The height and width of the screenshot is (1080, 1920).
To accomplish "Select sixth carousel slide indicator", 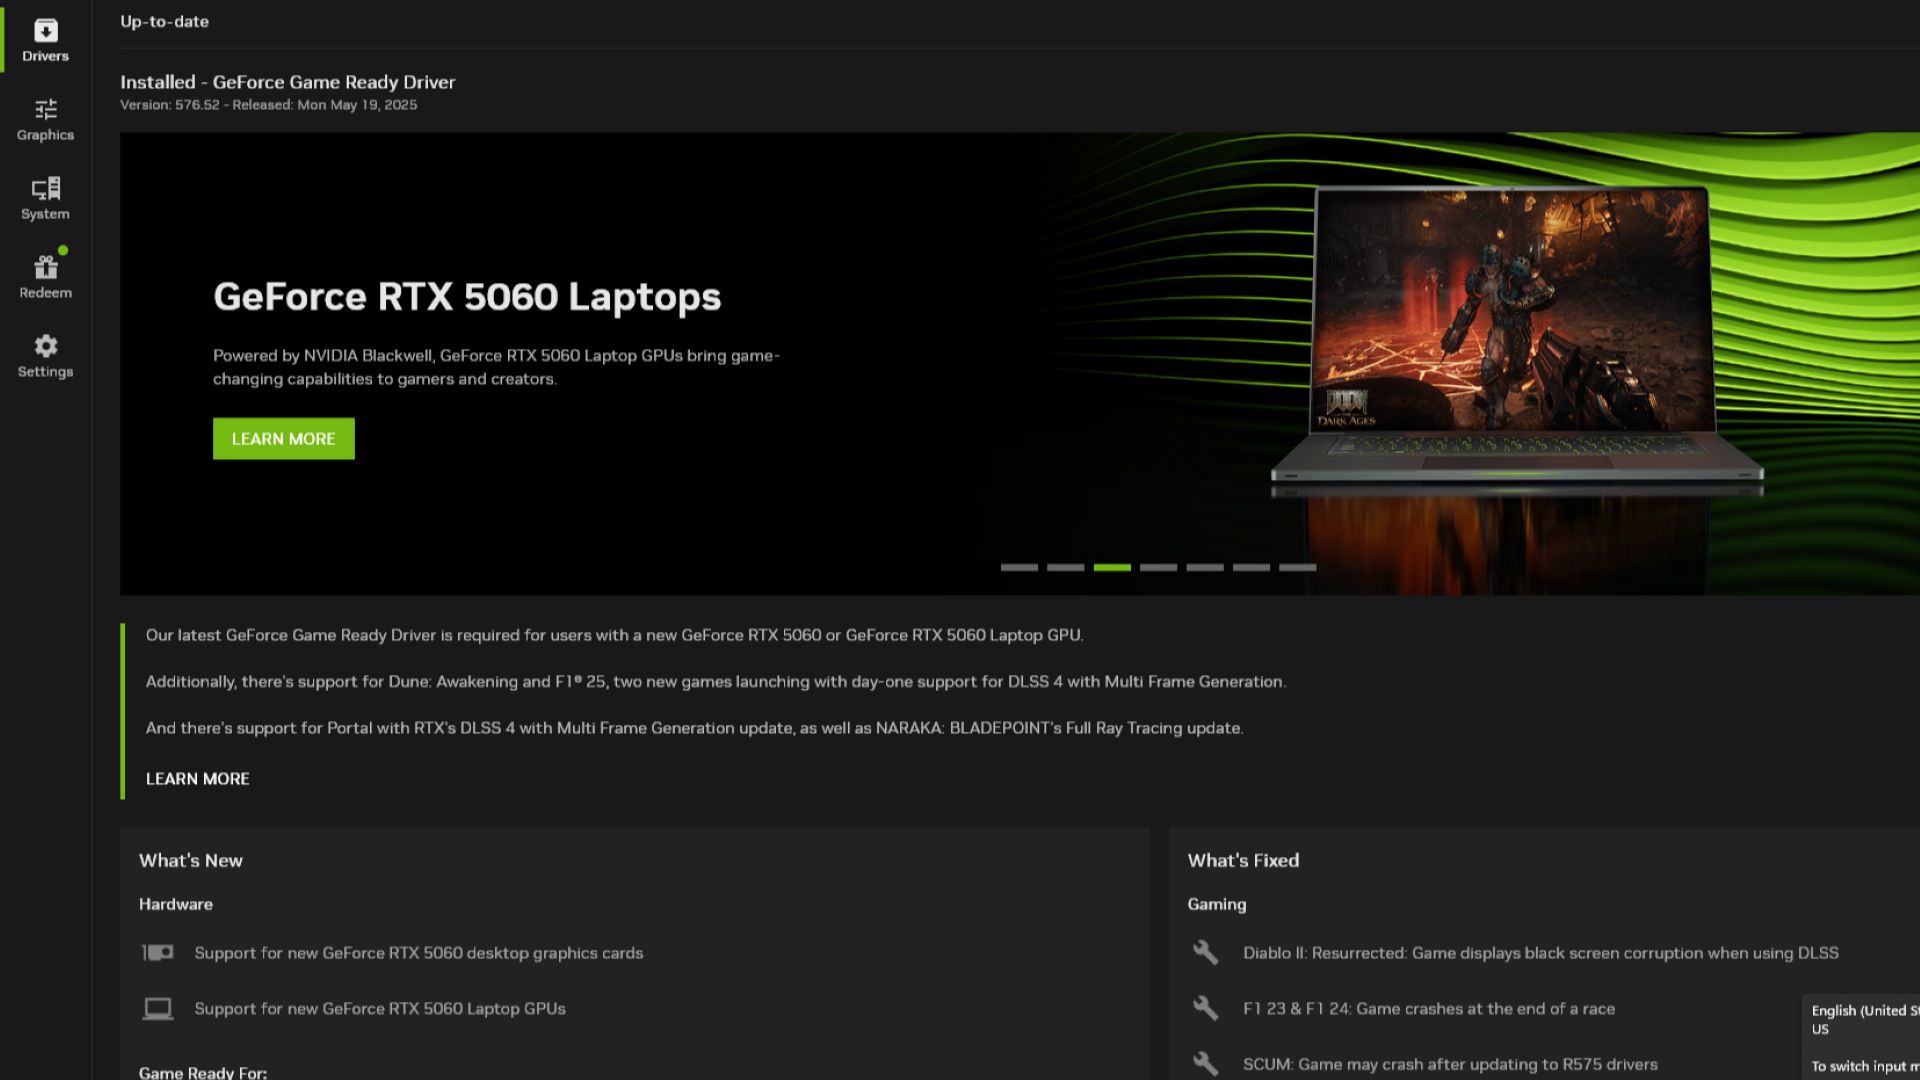I will tap(1251, 567).
